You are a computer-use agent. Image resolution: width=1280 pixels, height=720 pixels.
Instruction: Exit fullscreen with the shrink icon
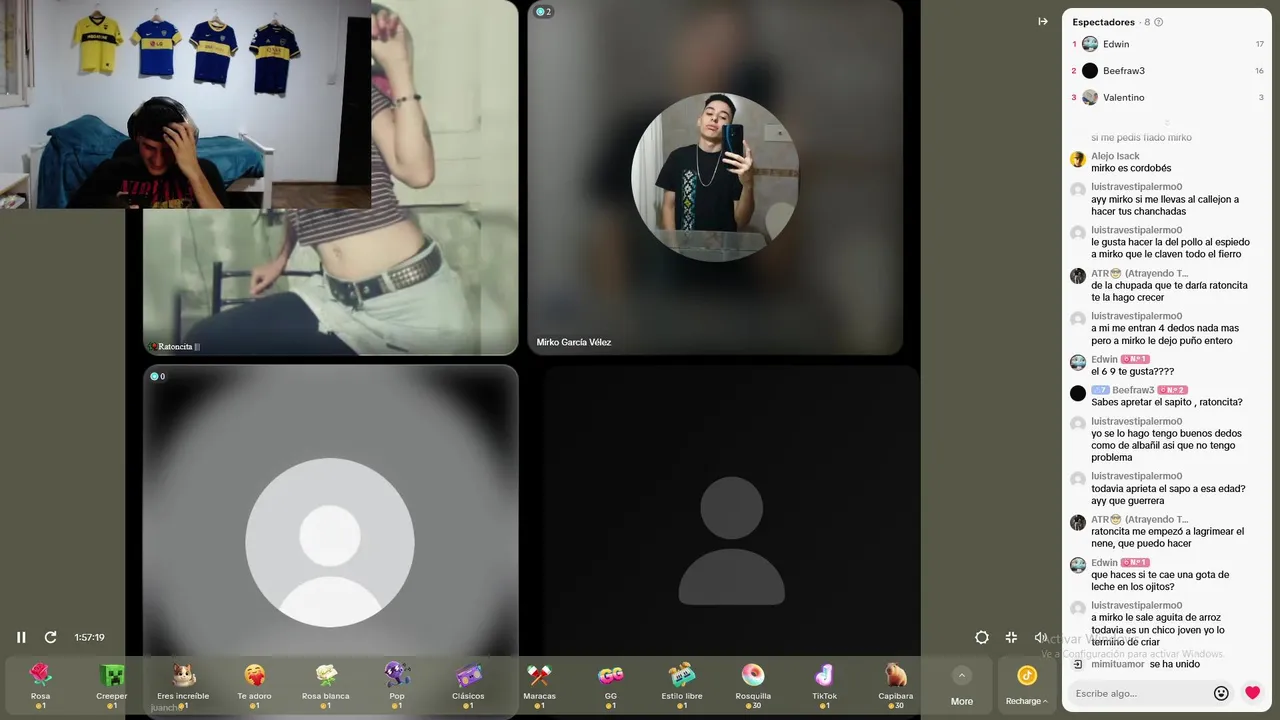1011,637
